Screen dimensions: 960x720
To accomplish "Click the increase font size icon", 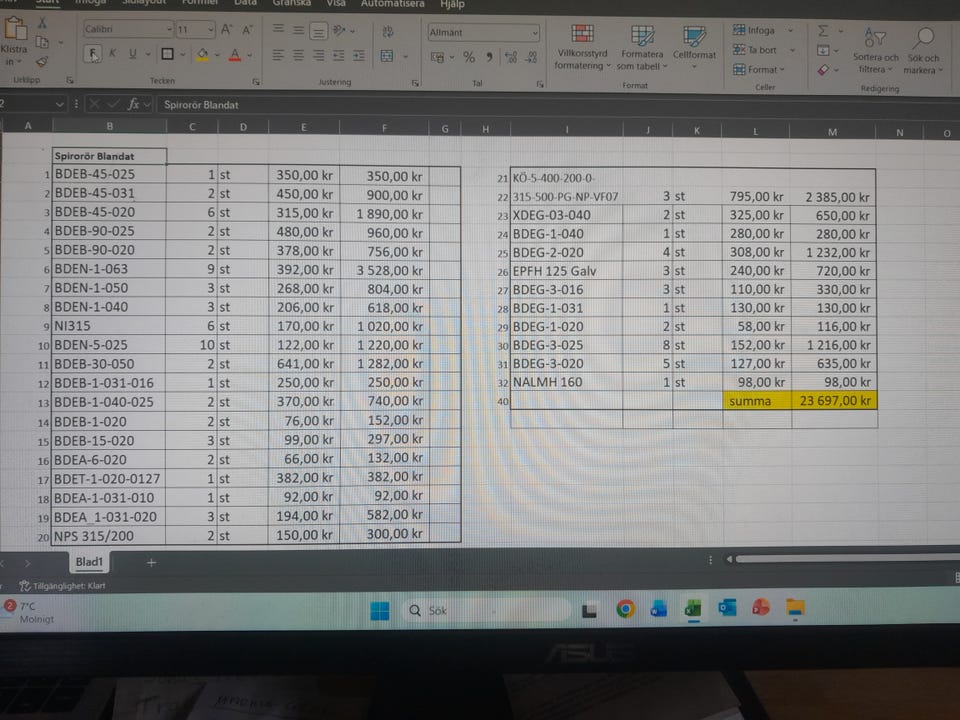I will coord(226,30).
